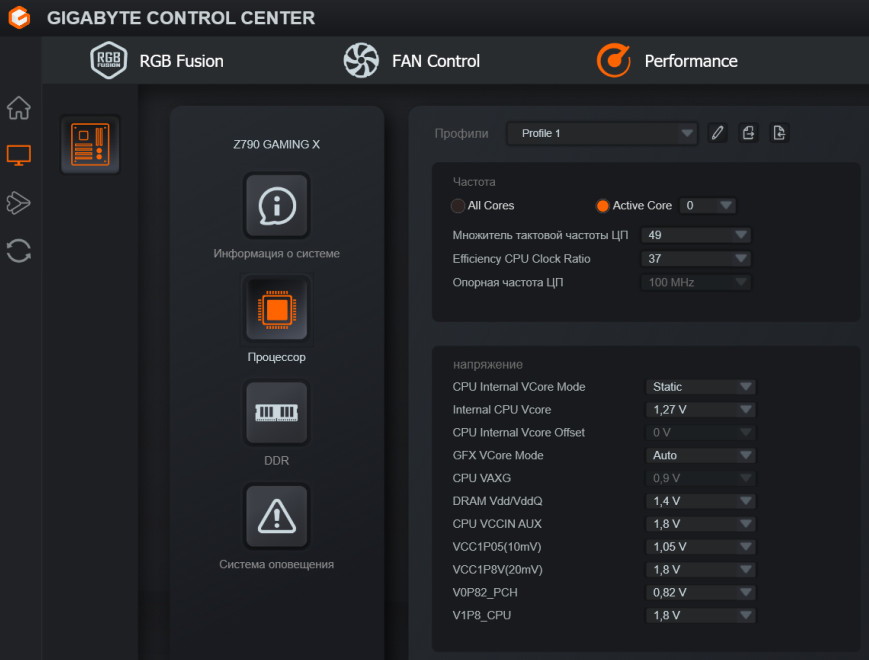The image size is (869, 660).
Task: Click the Информация о системе label
Action: [277, 253]
